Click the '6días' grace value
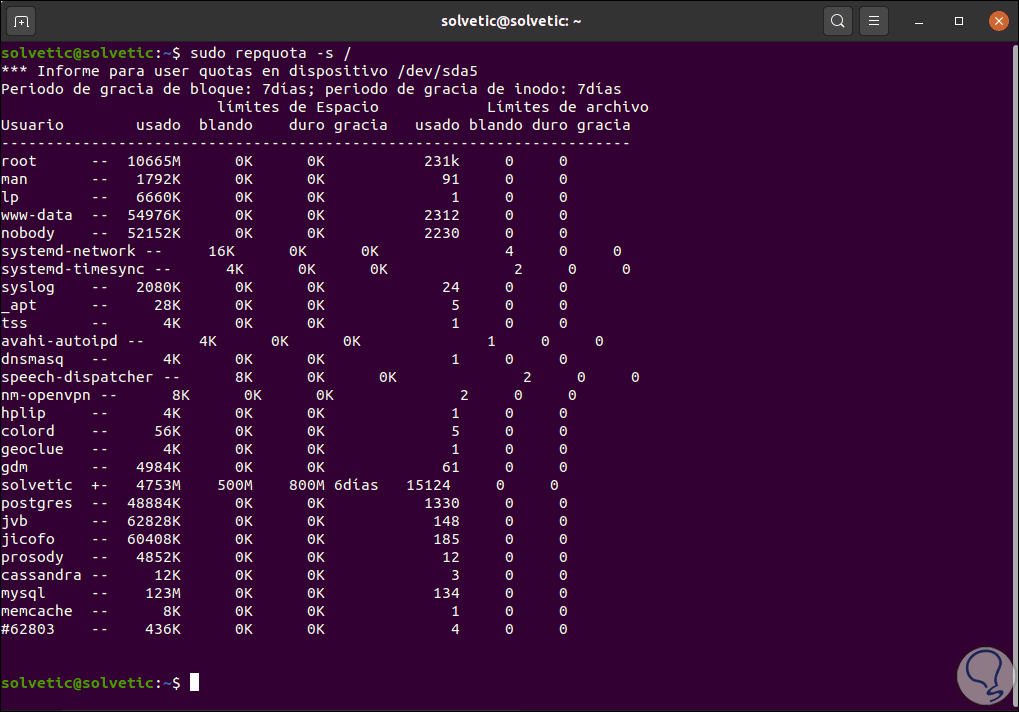Screen dimensions: 1019x712 [356, 485]
